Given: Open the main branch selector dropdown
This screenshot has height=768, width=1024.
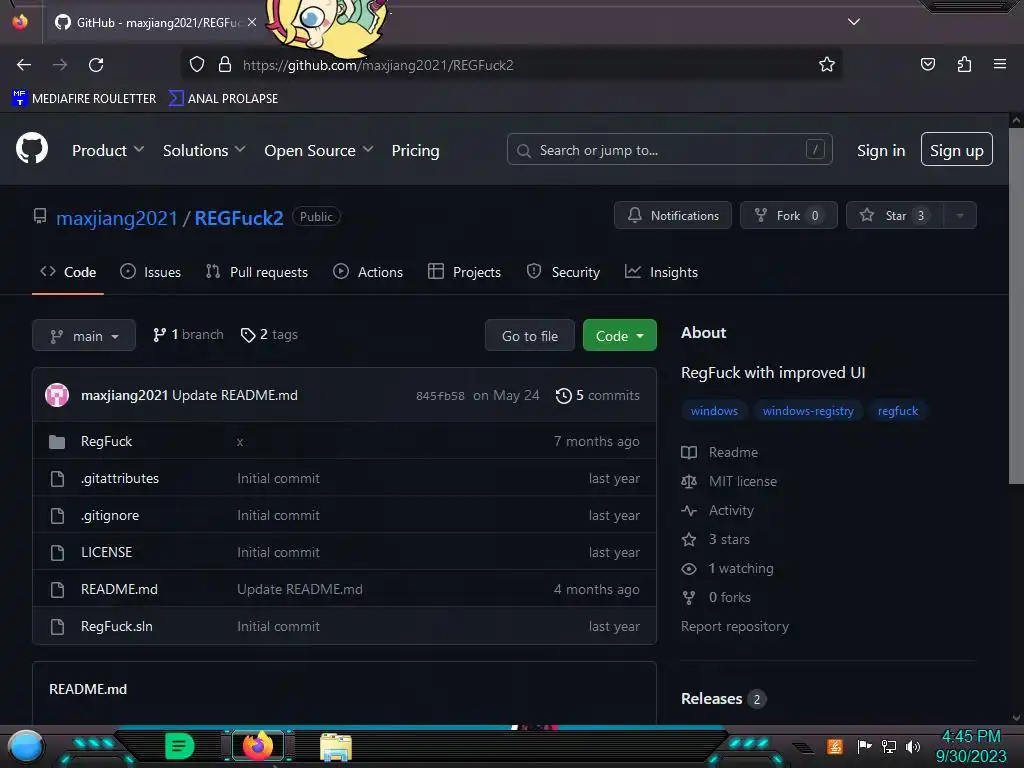Looking at the screenshot, I should click(84, 335).
